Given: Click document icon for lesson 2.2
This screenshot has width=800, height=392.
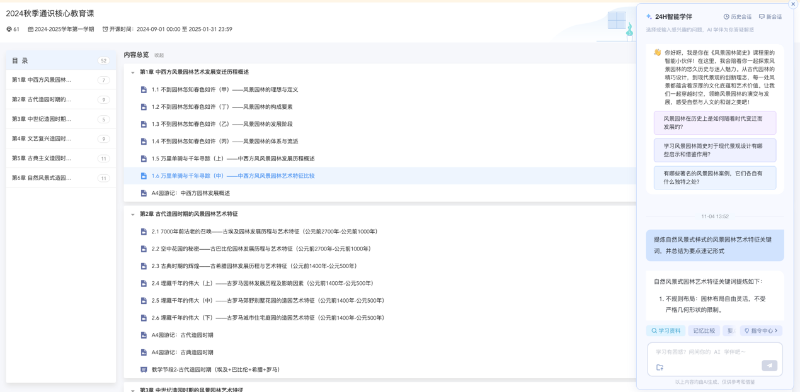Looking at the screenshot, I should (x=144, y=249).
